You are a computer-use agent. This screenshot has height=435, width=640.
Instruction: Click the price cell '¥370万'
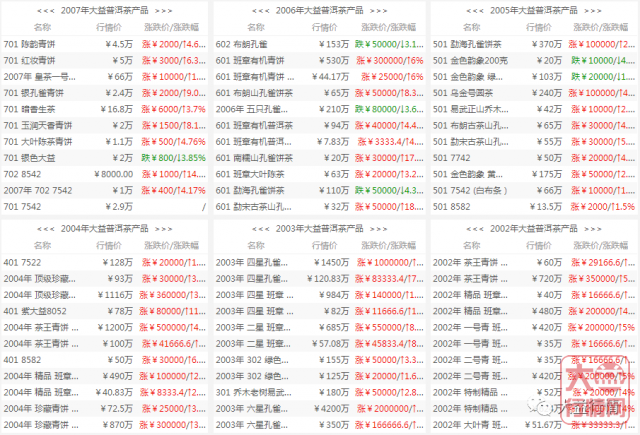point(547,44)
